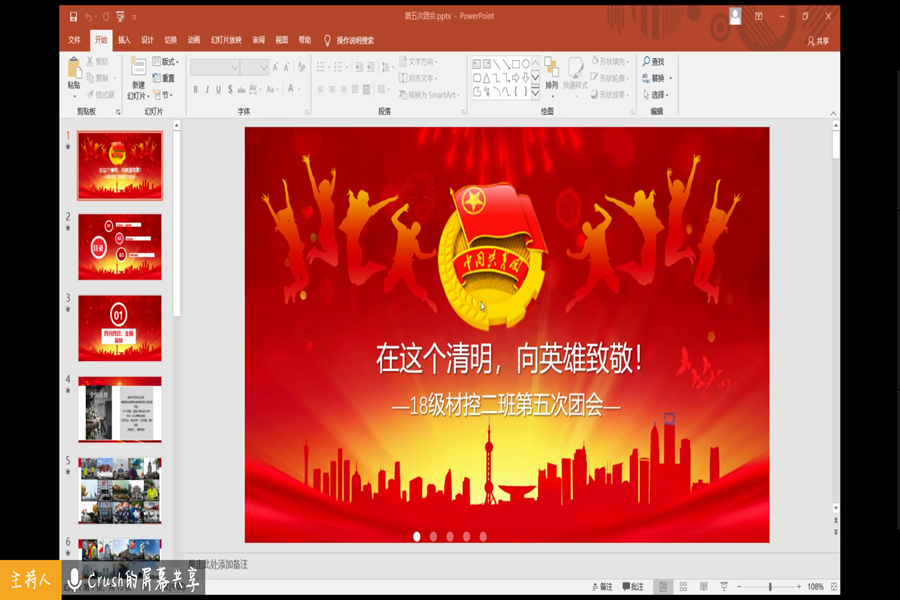
Task: Toggle Underline formatting
Action: coord(219,89)
